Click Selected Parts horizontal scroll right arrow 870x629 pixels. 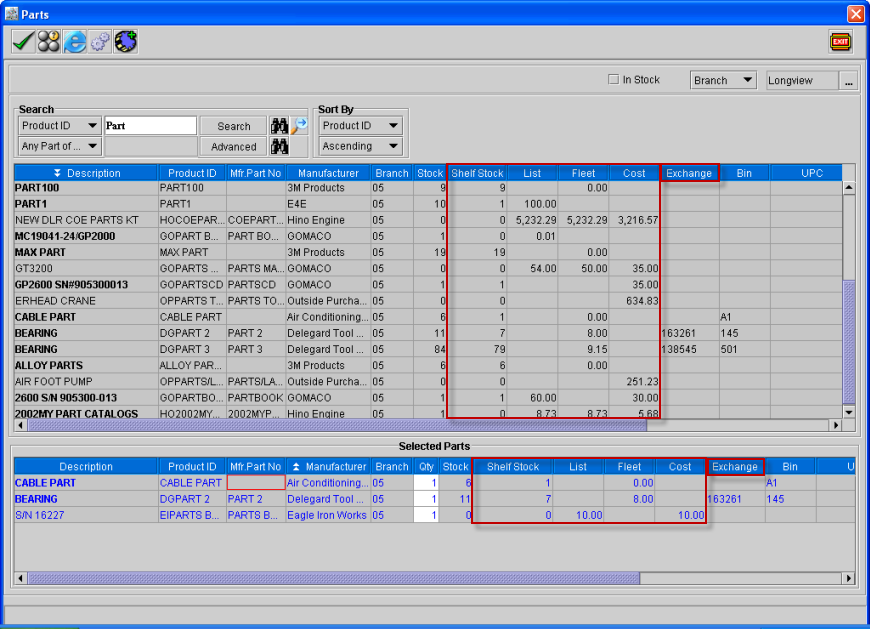pos(849,579)
